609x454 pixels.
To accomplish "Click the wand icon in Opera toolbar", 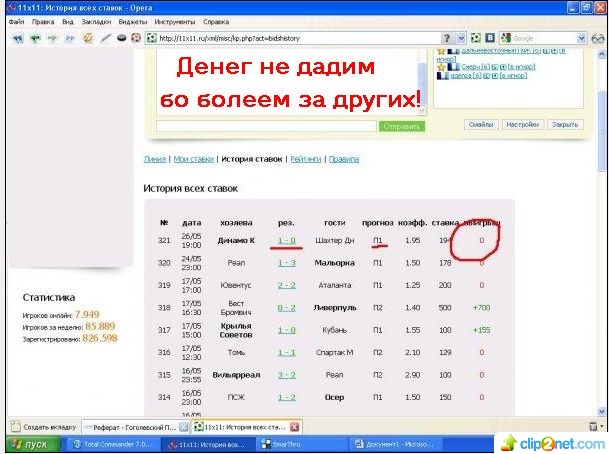I will [x=104, y=38].
